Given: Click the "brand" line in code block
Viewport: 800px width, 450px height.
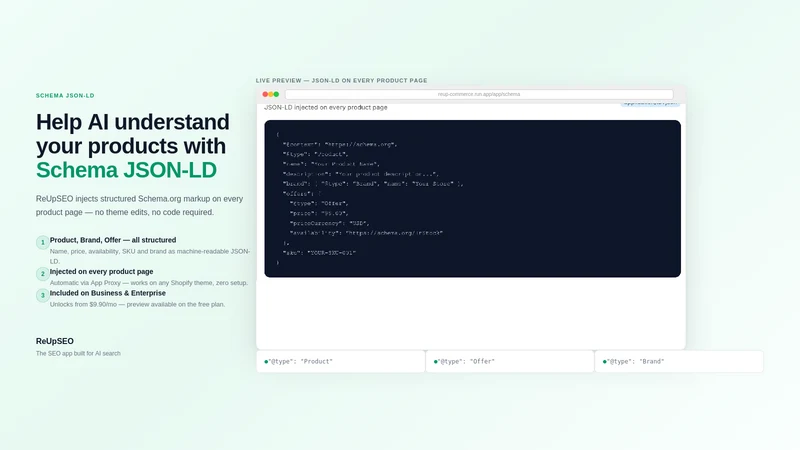Looking at the screenshot, I should [373, 184].
